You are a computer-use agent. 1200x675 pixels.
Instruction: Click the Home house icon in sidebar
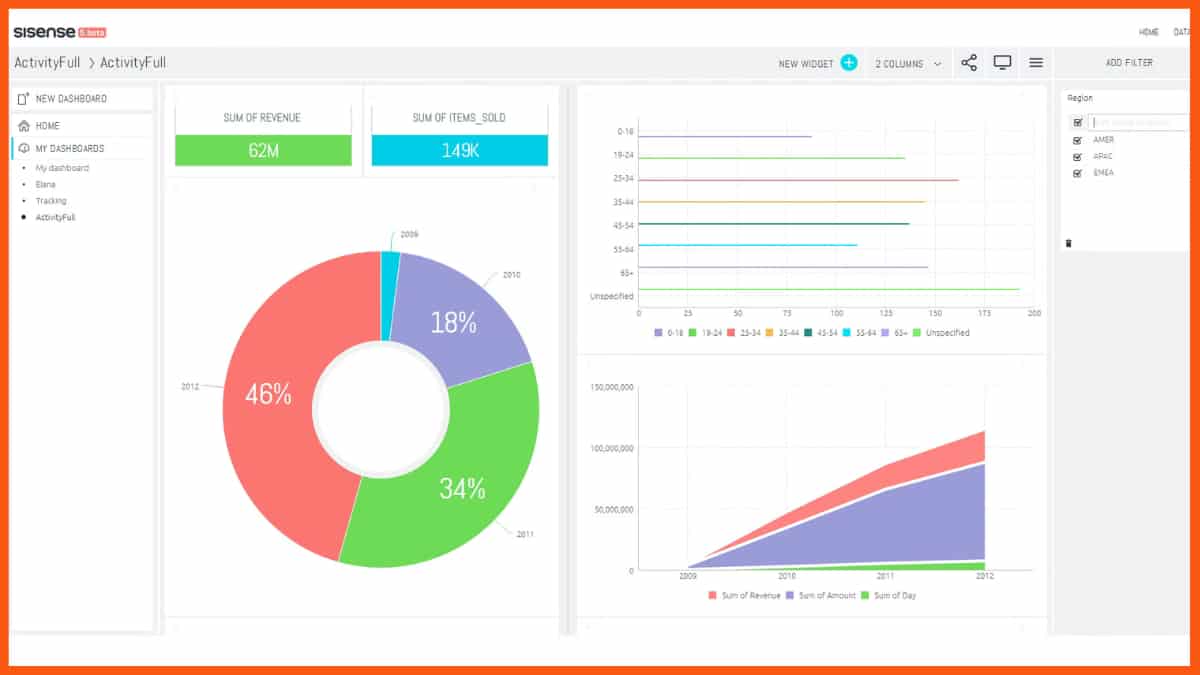[23, 126]
